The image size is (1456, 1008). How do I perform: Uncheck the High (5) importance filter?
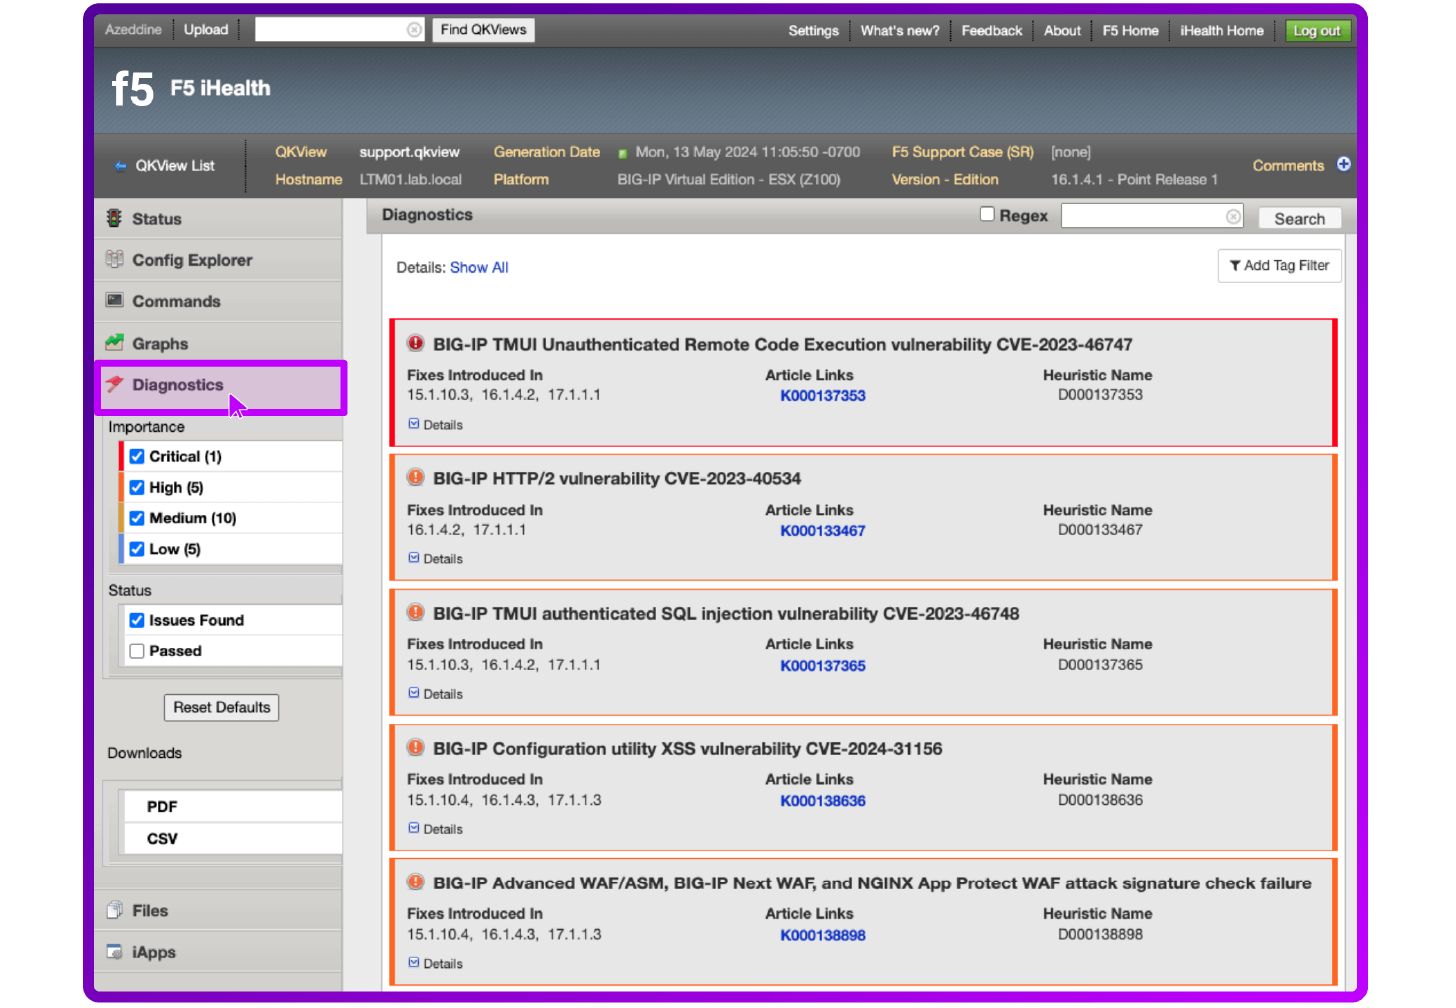137,487
